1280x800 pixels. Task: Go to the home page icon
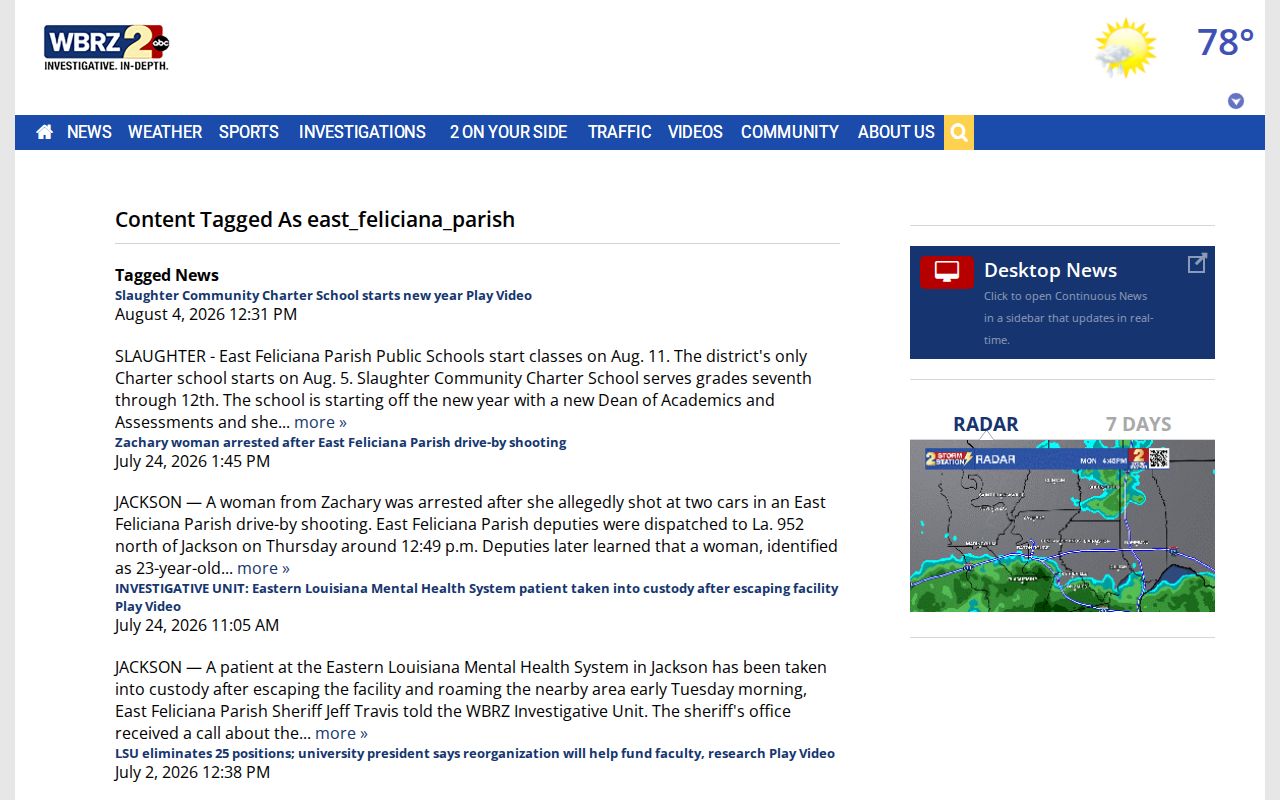pyautogui.click(x=44, y=132)
